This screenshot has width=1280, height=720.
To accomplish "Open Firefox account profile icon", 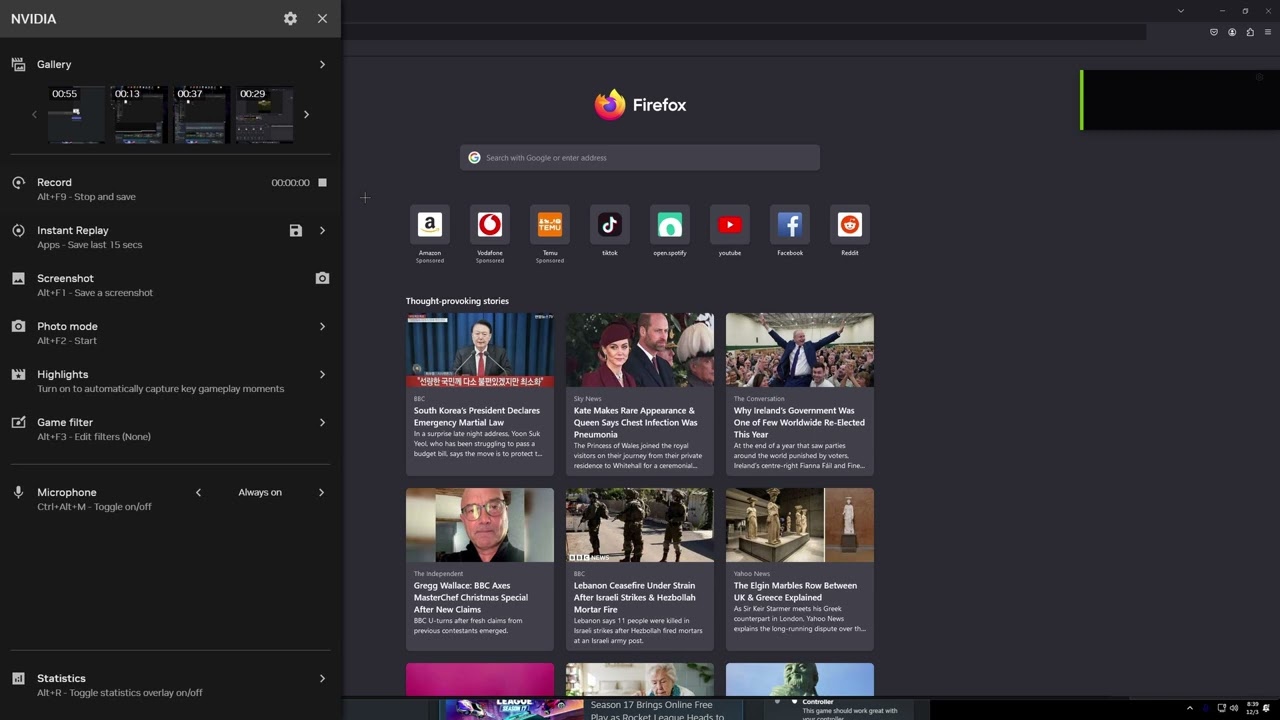I will click(x=1232, y=32).
